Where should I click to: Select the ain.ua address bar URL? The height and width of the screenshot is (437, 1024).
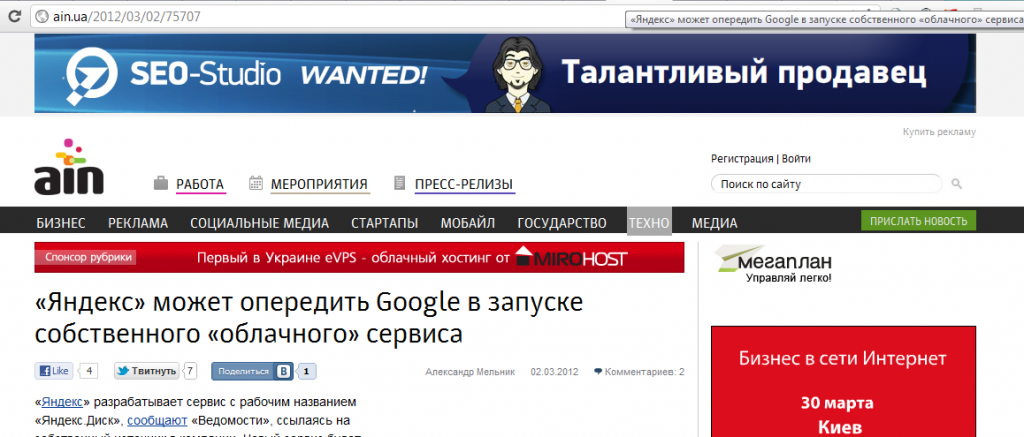coord(126,17)
